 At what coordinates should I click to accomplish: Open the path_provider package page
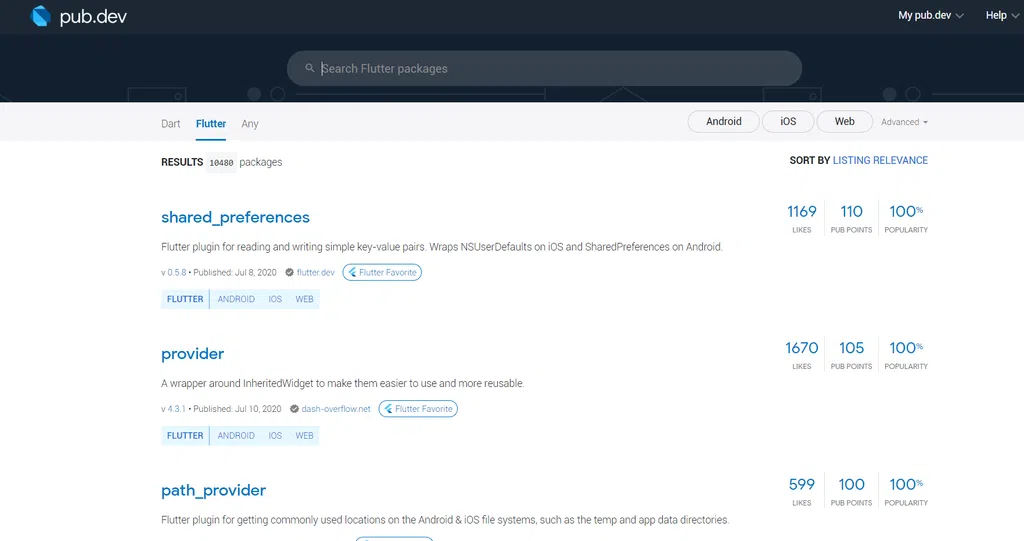tap(214, 490)
